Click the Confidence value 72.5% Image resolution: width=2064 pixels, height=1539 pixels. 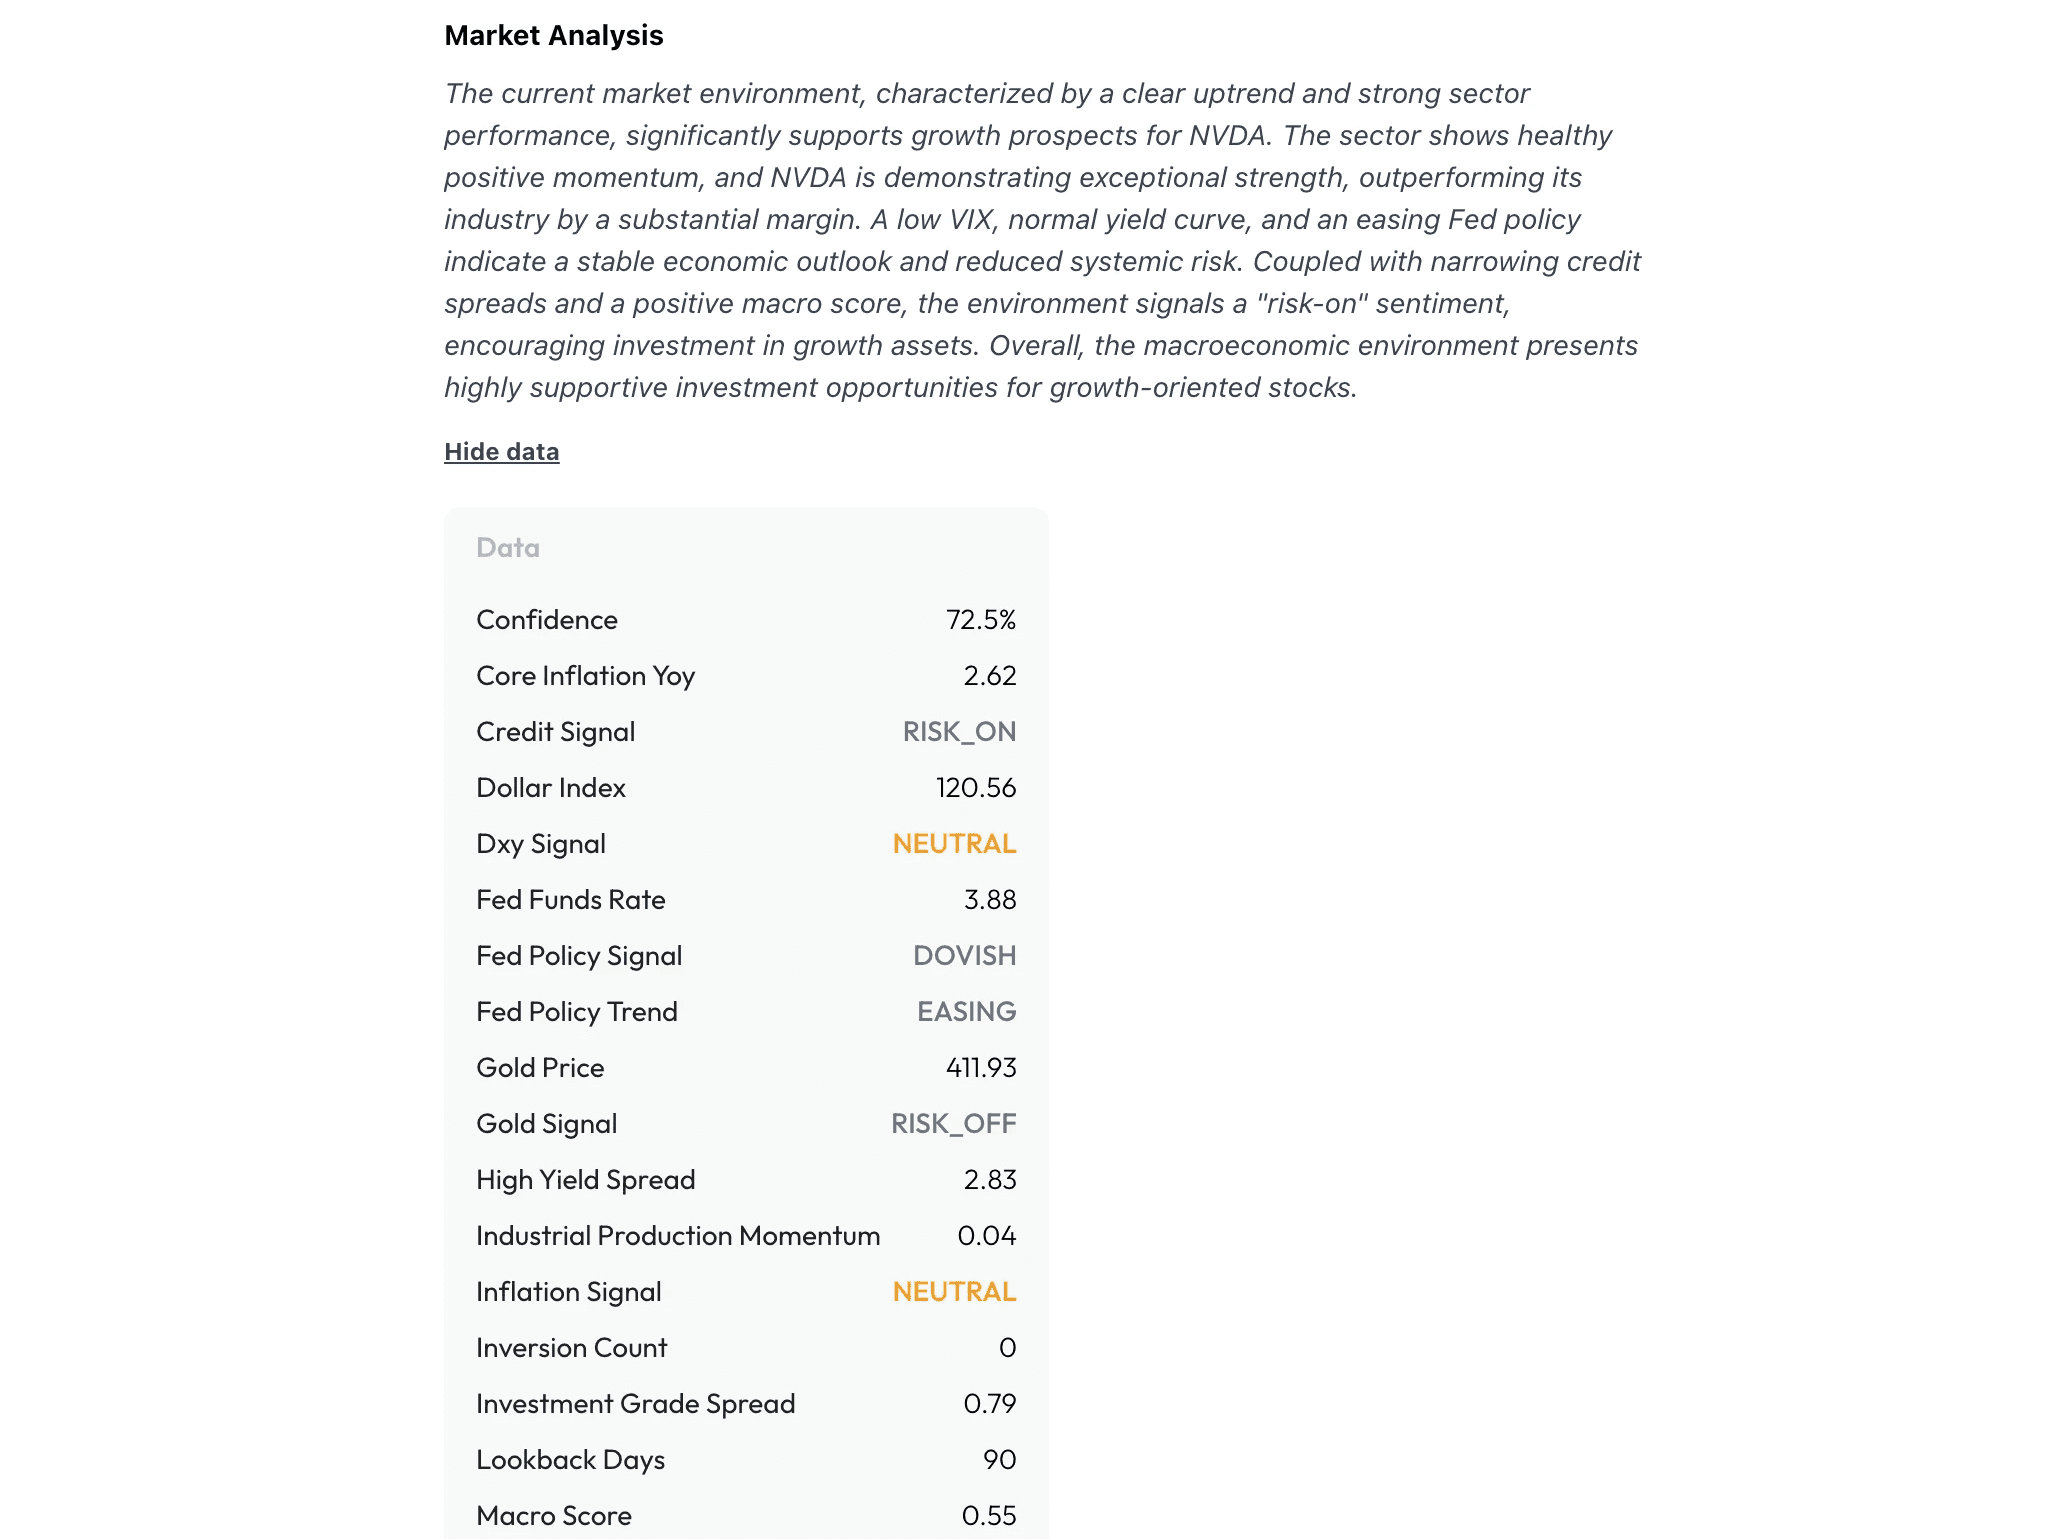[981, 619]
